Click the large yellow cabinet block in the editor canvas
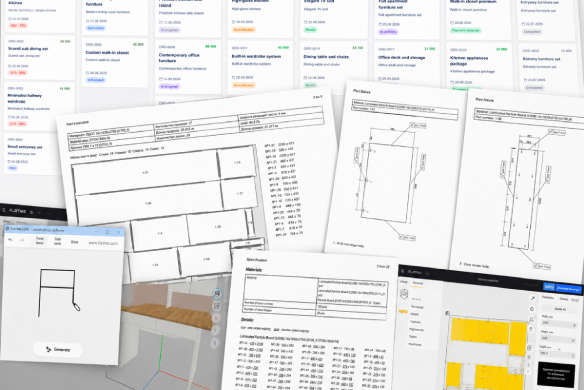This screenshot has height=390, width=584. 480,331
